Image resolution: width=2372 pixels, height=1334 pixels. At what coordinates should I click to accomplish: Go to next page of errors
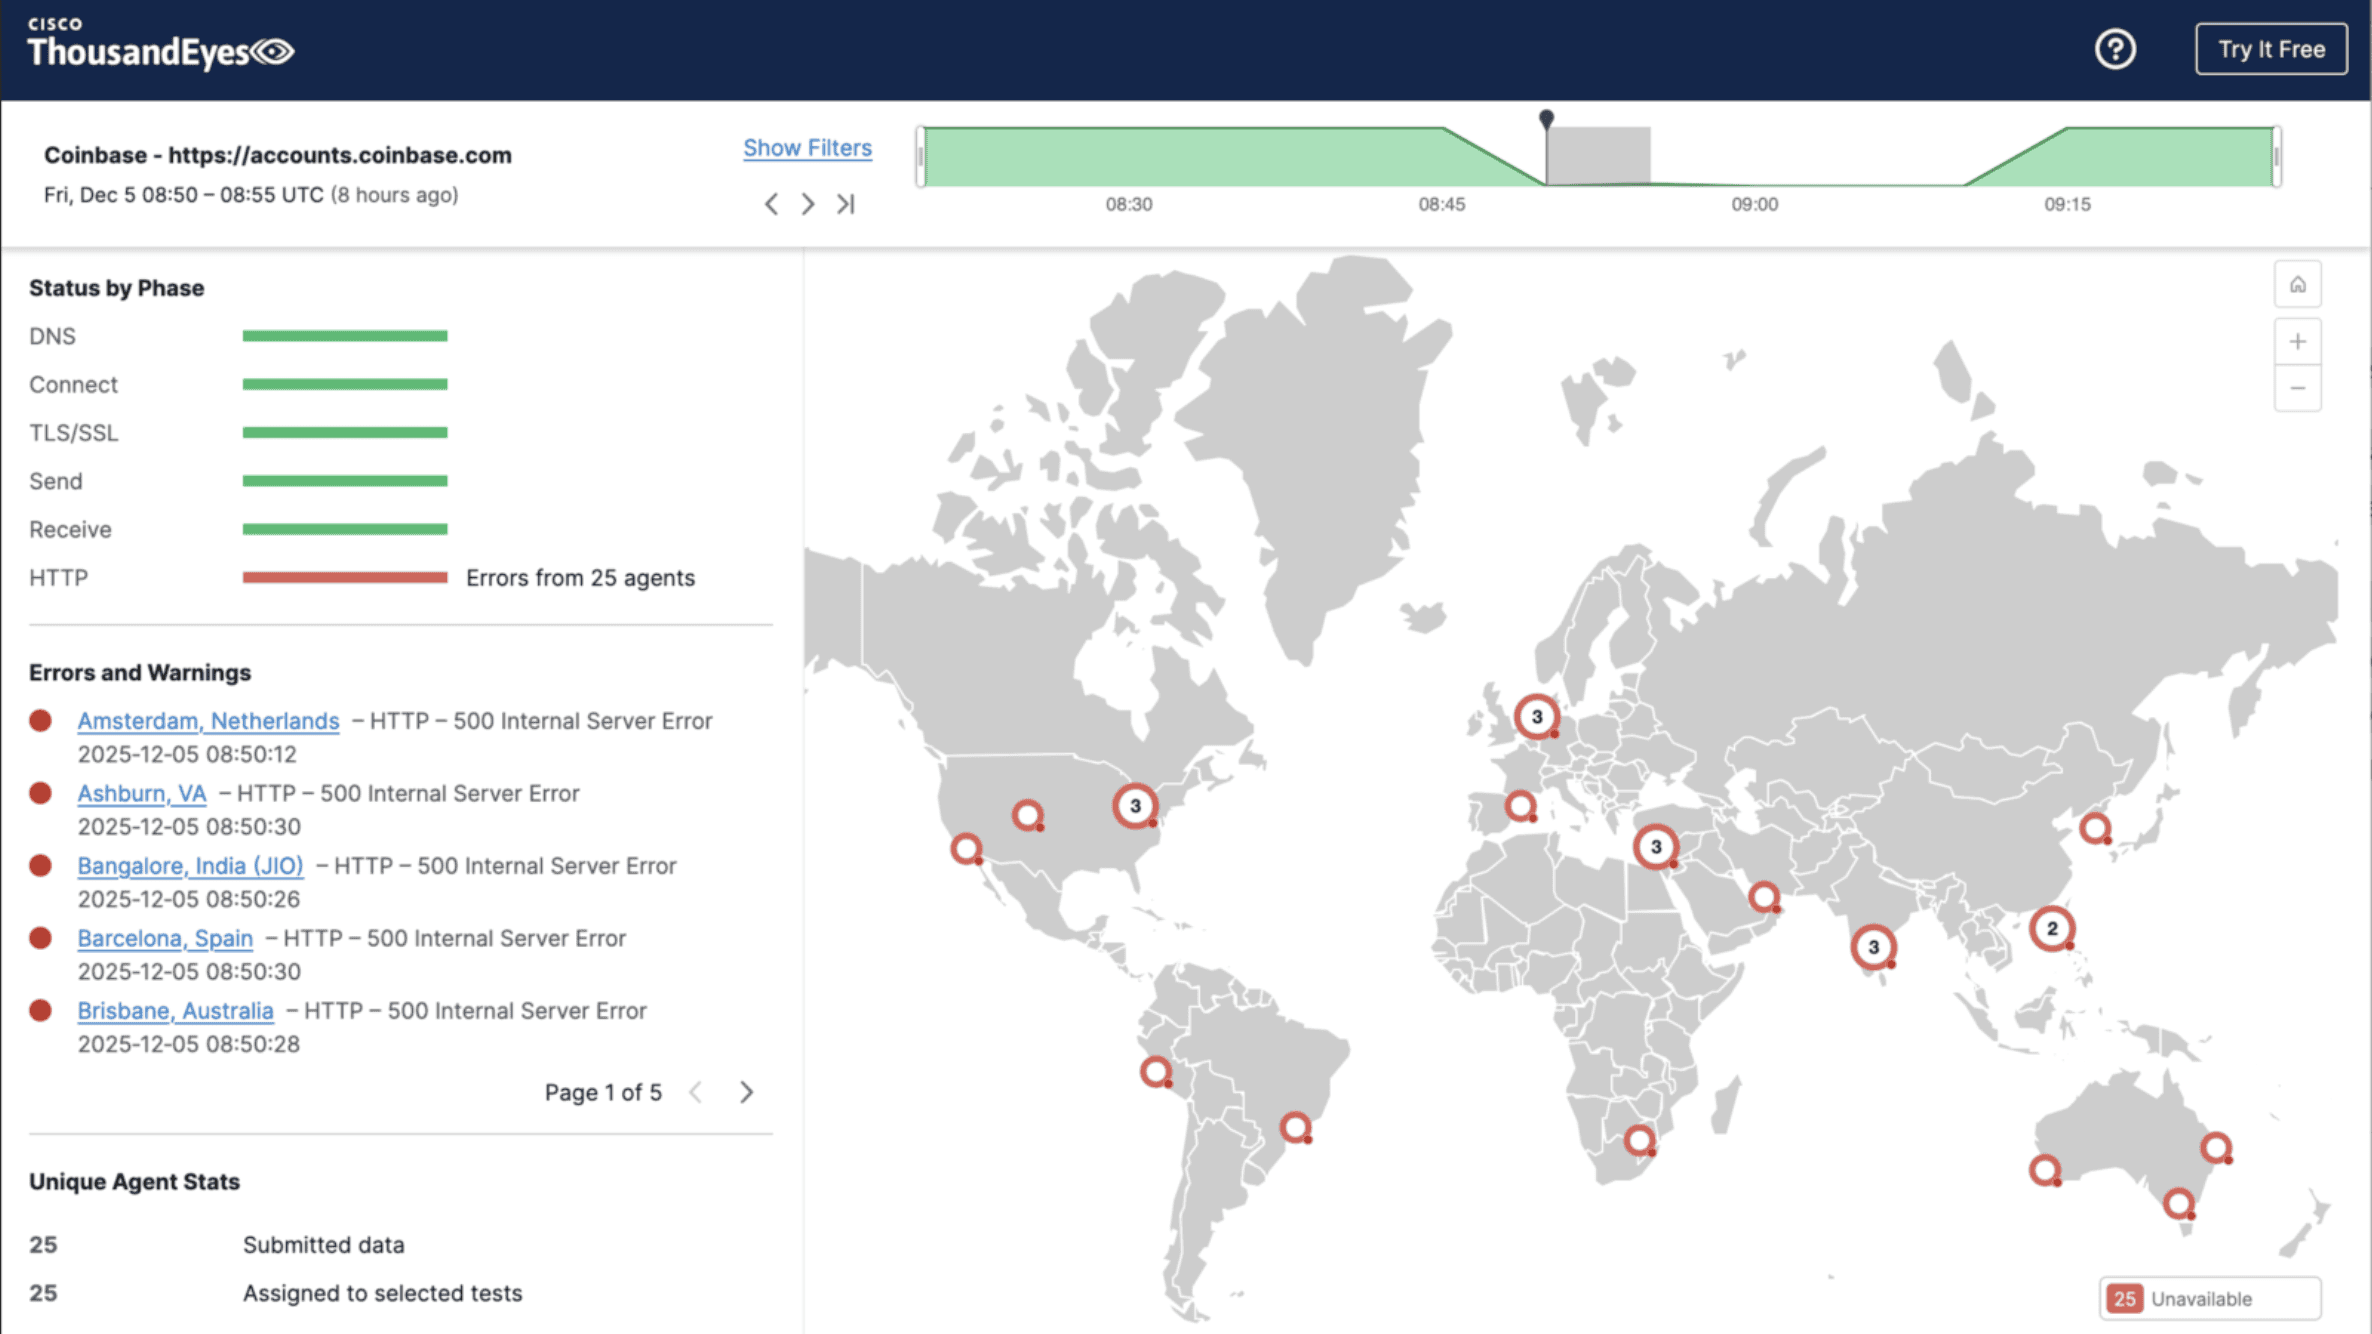tap(746, 1092)
